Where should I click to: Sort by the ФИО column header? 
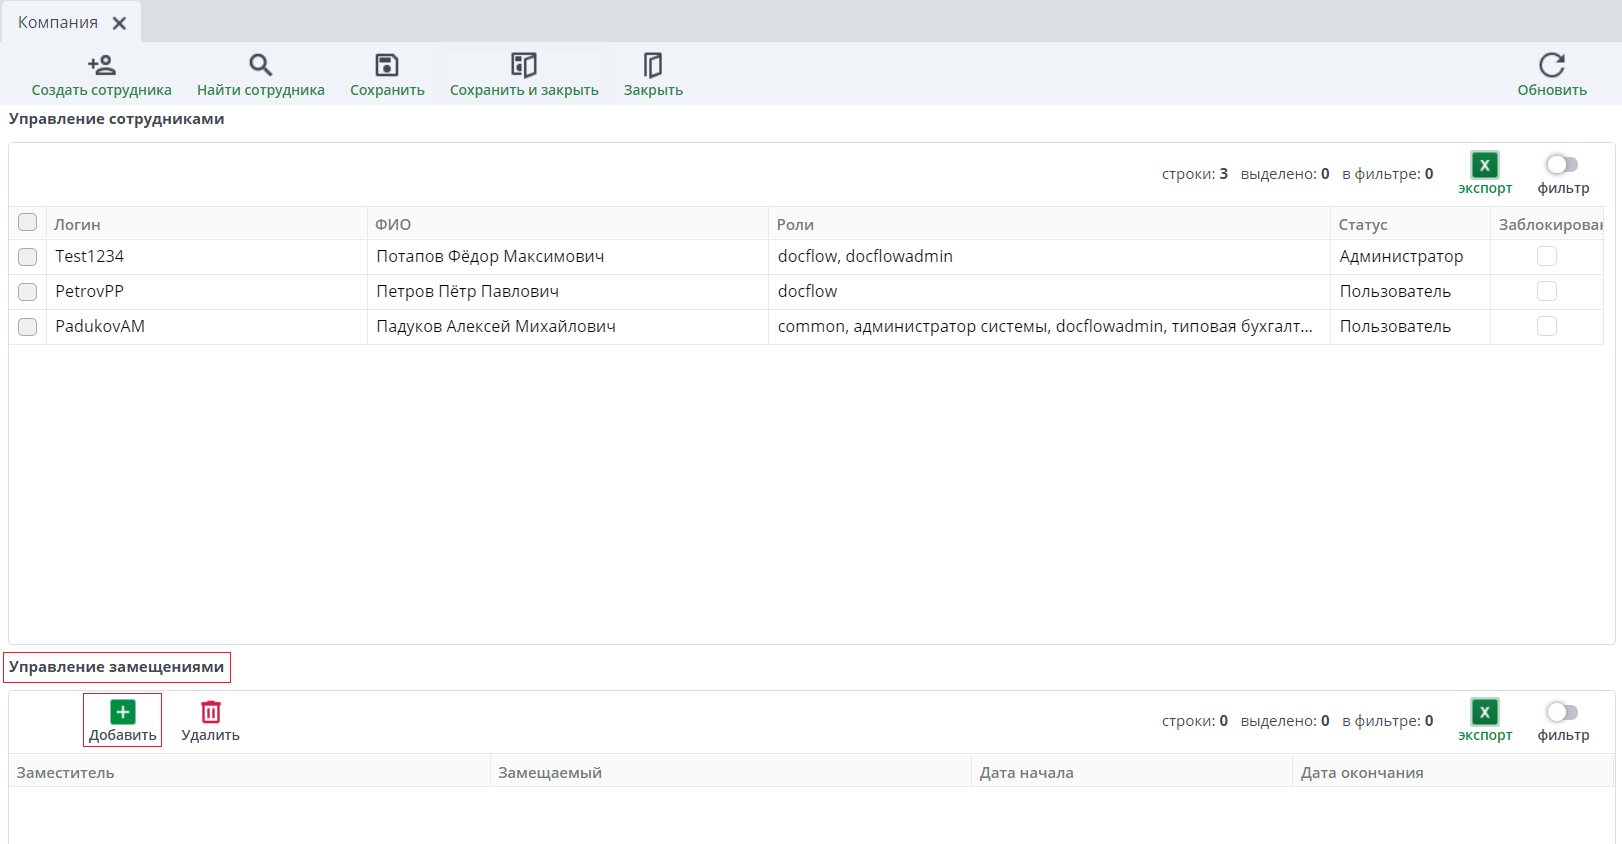point(393,225)
